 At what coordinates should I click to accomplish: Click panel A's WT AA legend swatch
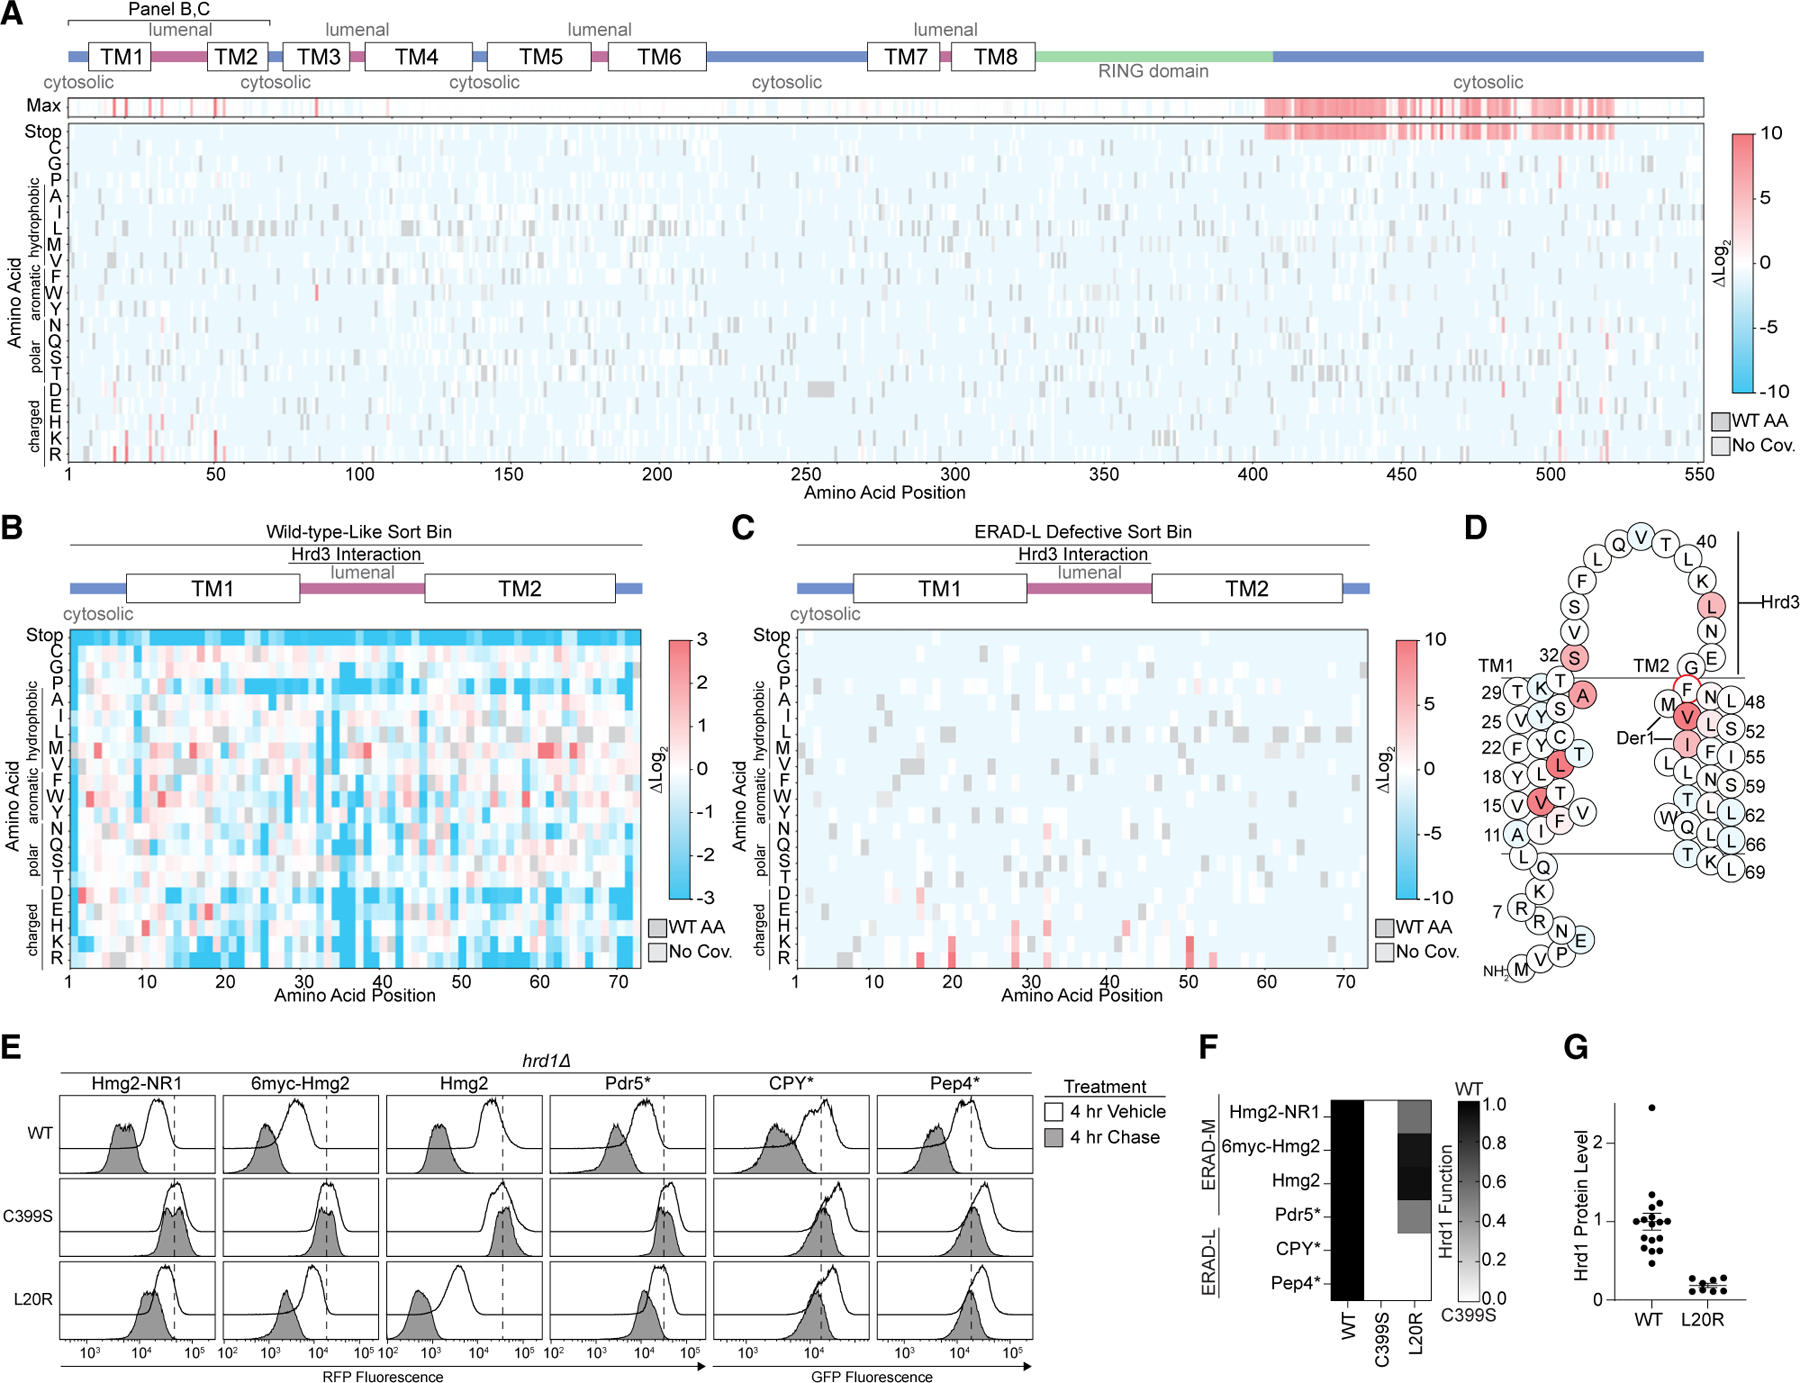pyautogui.click(x=1720, y=421)
